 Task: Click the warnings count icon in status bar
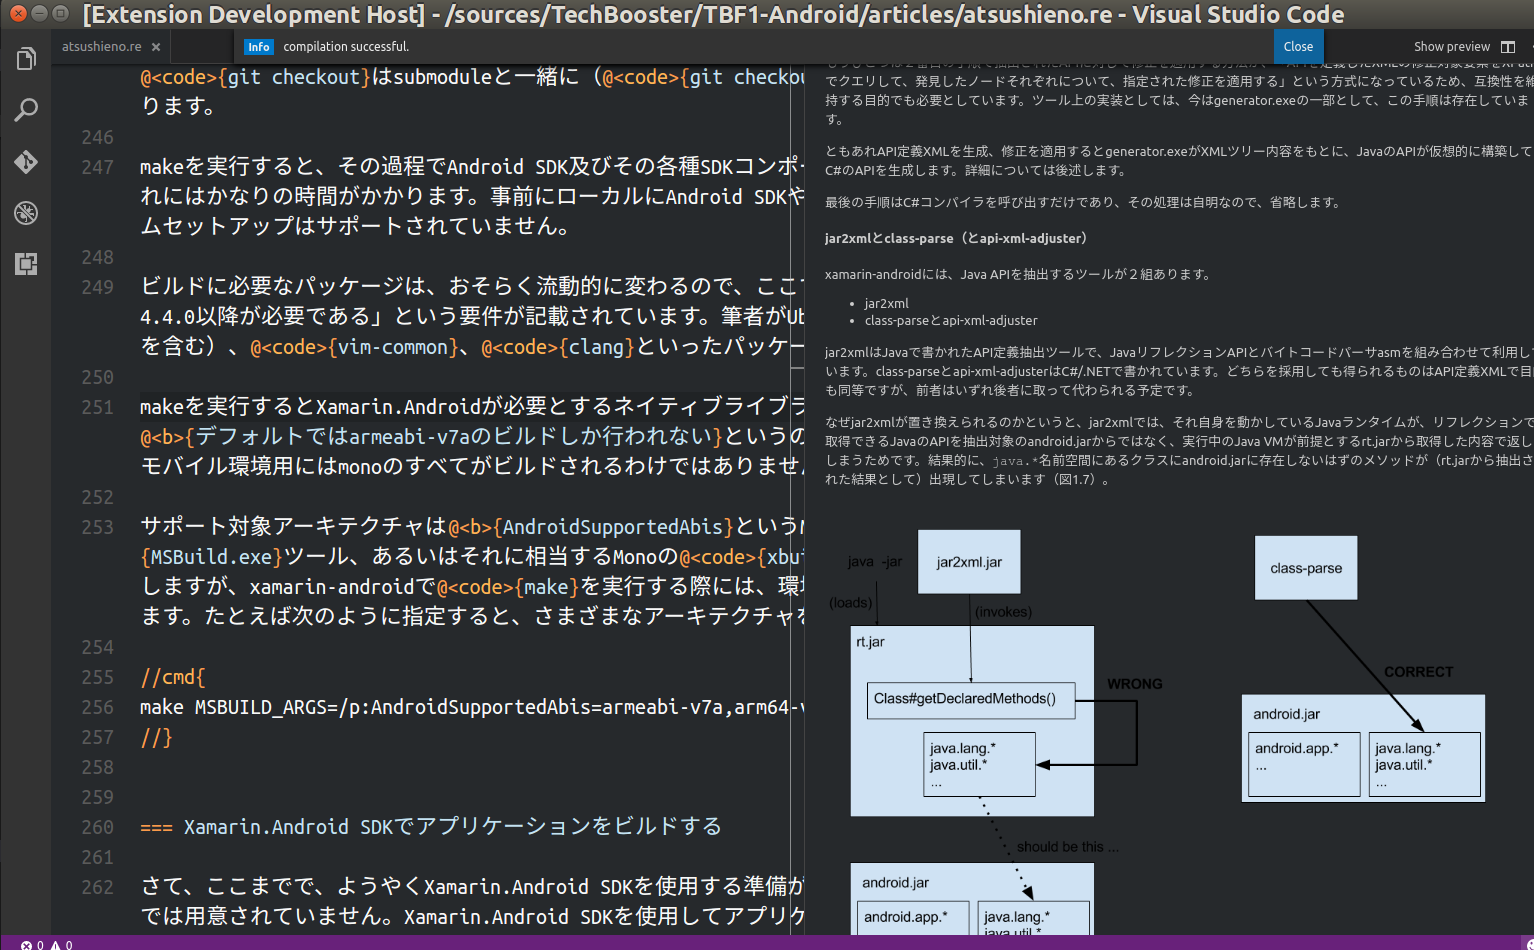click(55, 944)
